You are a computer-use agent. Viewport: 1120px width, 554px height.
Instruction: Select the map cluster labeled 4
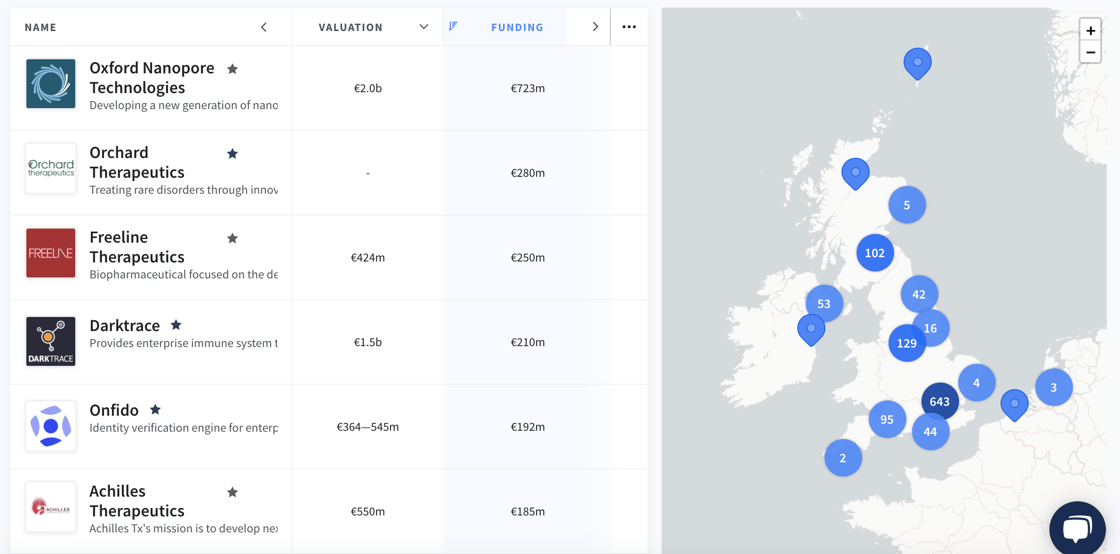[976, 383]
